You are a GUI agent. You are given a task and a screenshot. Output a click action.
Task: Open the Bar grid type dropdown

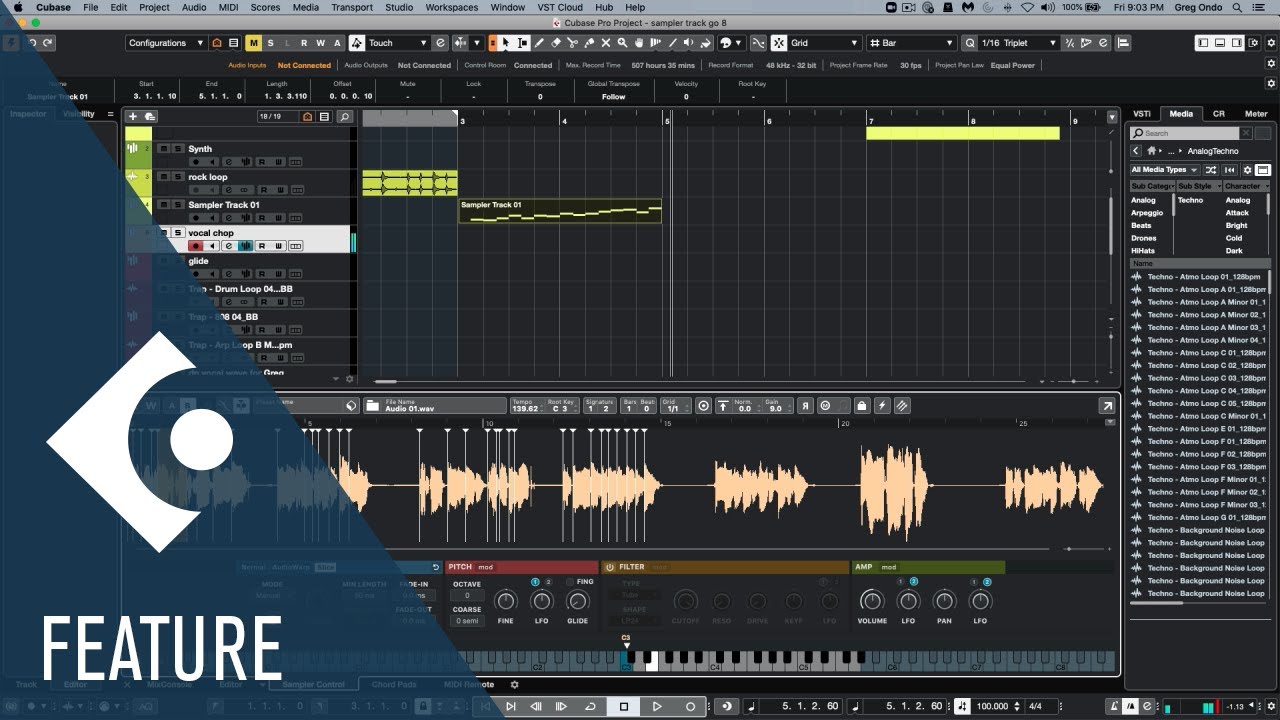(x=911, y=43)
